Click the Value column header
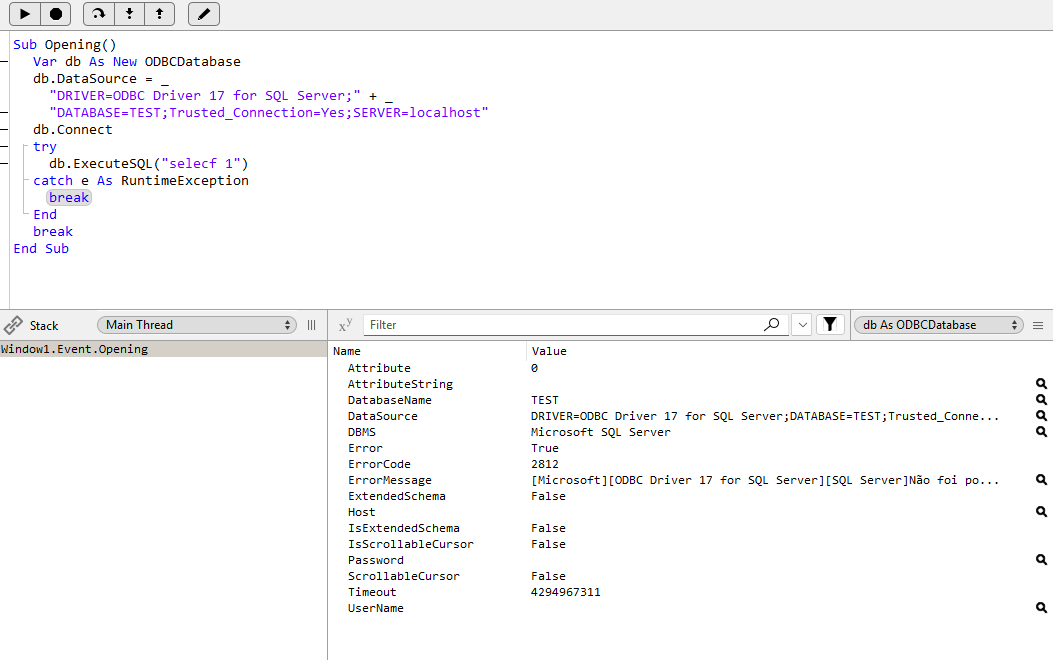Viewport: 1053px width, 660px height. point(549,351)
